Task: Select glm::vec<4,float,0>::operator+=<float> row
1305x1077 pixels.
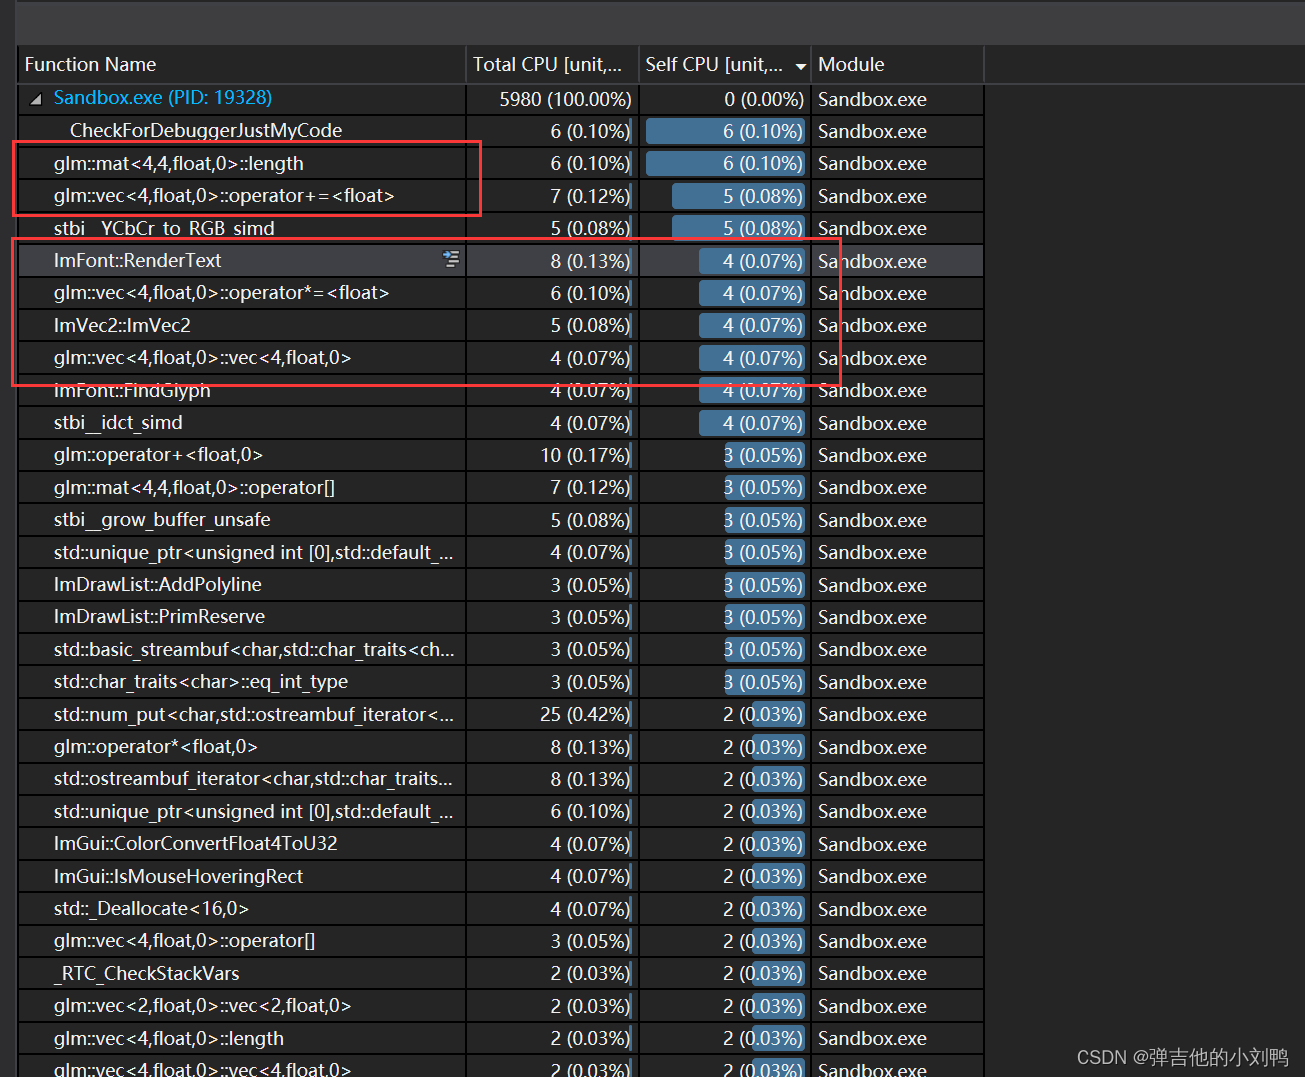Action: [500, 196]
